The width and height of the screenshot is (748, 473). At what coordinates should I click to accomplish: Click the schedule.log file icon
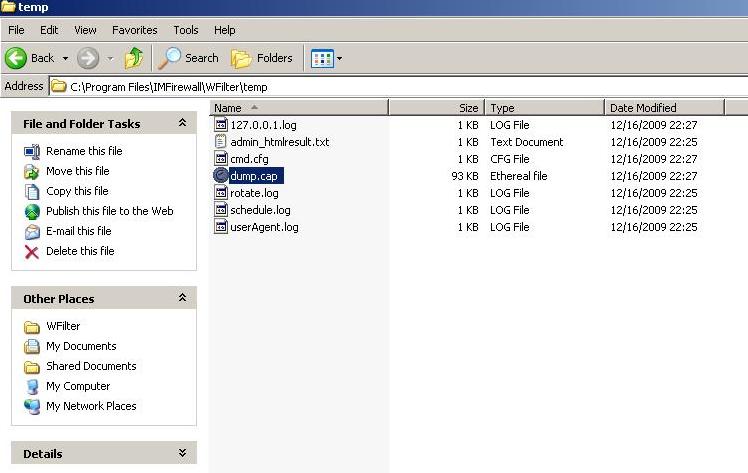[x=220, y=210]
